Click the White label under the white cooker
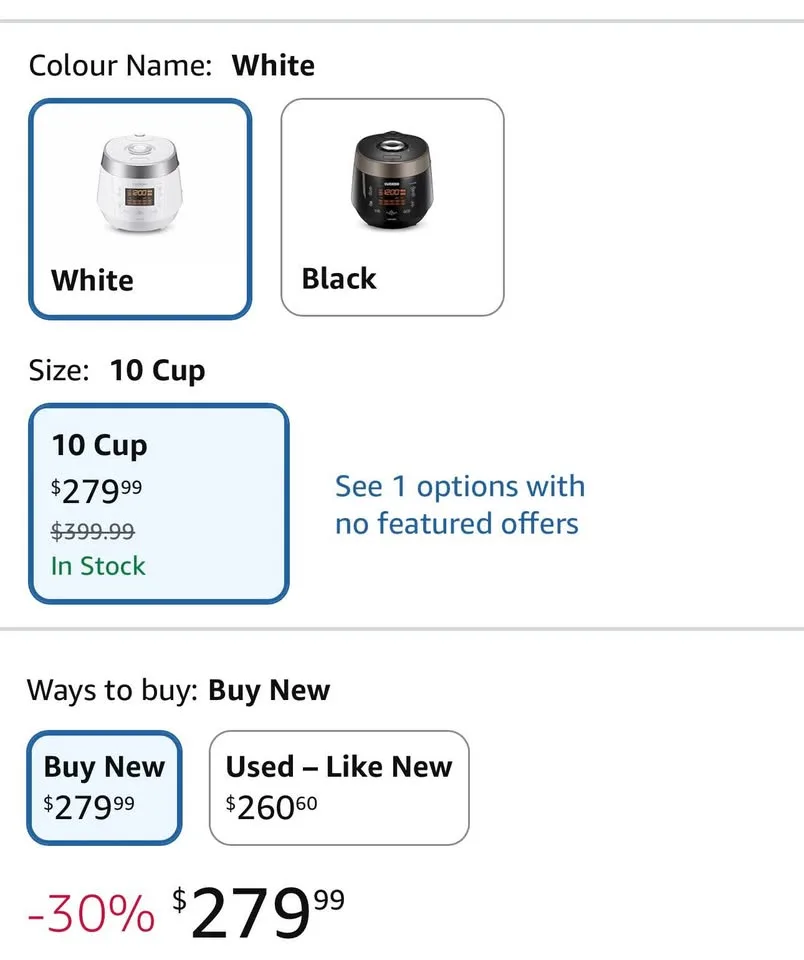 pyautogui.click(x=91, y=281)
